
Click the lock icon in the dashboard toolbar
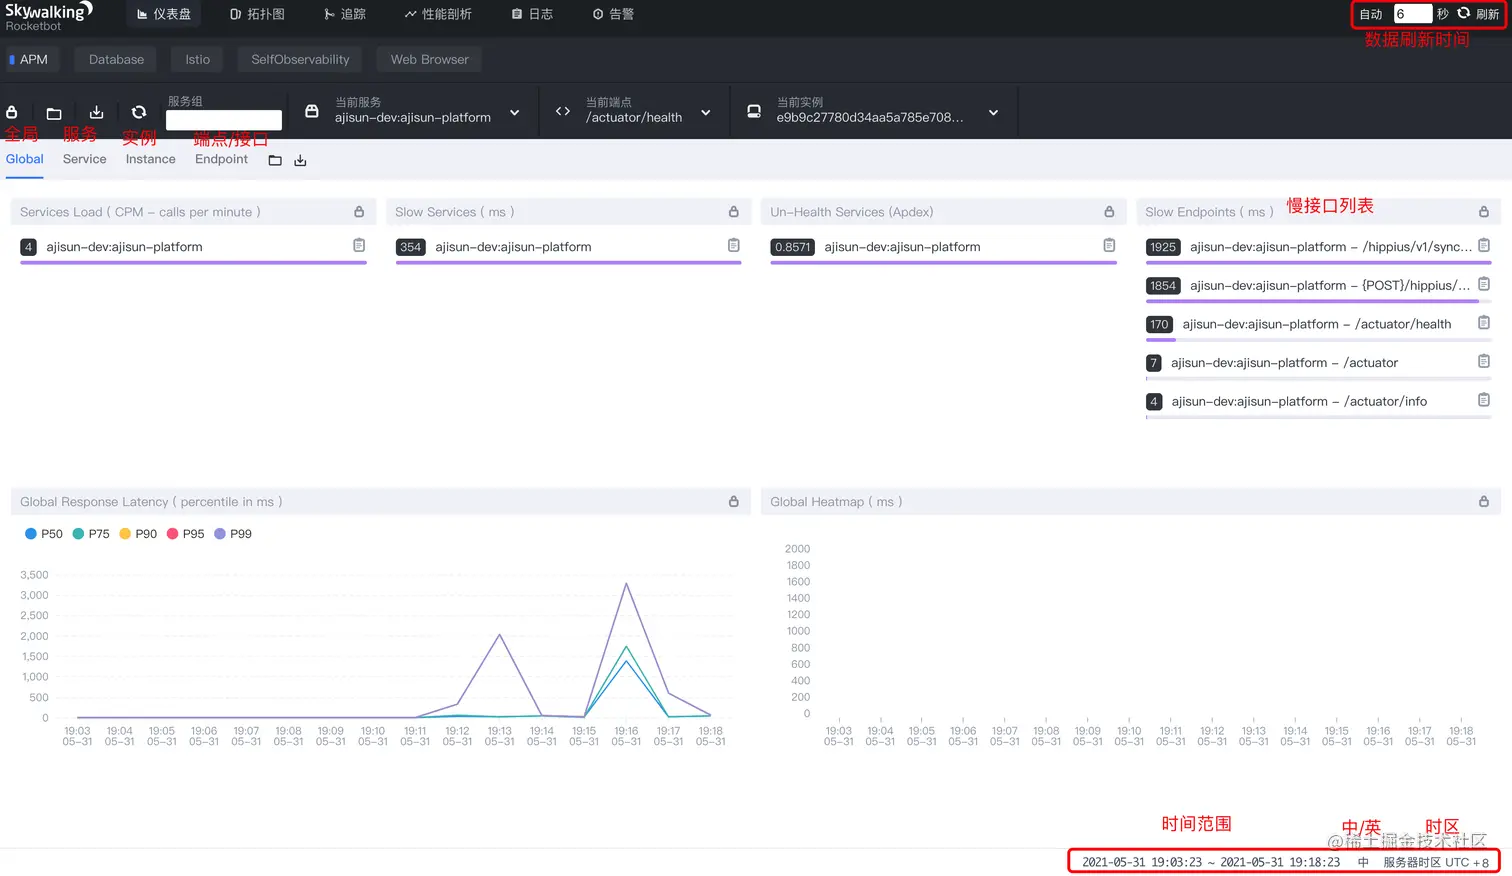[12, 112]
